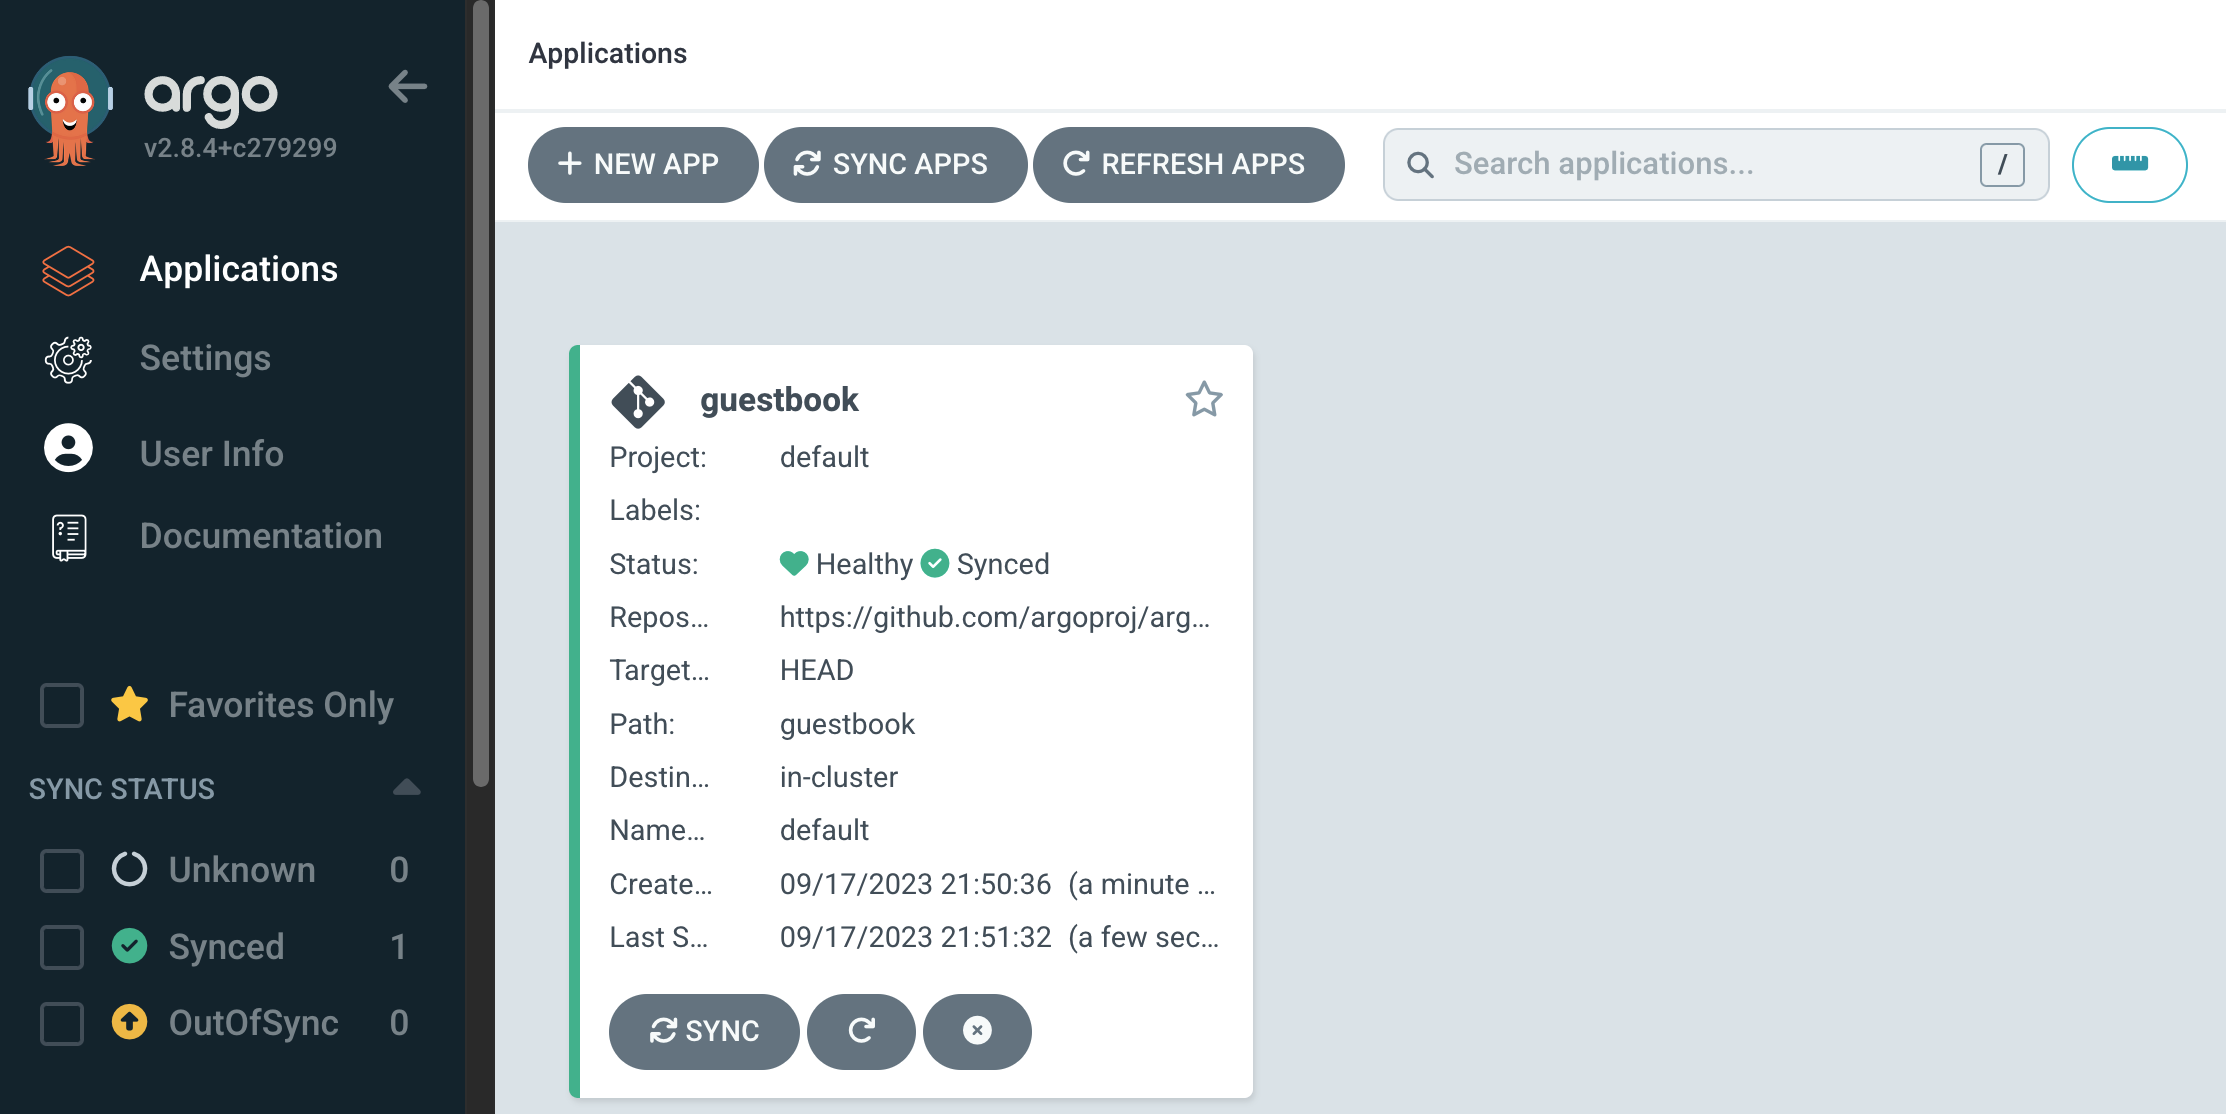Switch to the Applications page header
Screen dimensions: 2226x1114
pyautogui.click(x=607, y=53)
